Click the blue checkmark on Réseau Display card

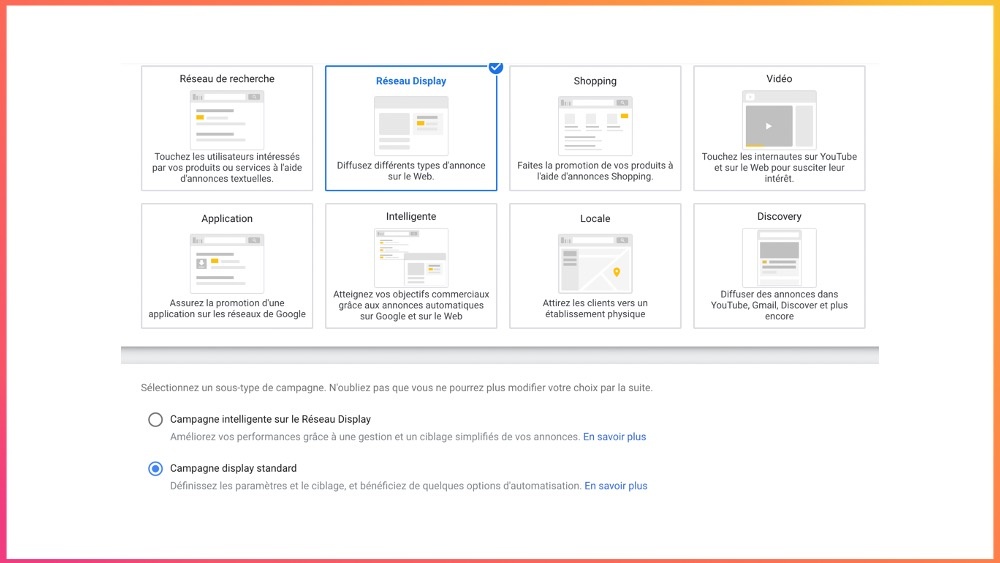pyautogui.click(x=496, y=67)
